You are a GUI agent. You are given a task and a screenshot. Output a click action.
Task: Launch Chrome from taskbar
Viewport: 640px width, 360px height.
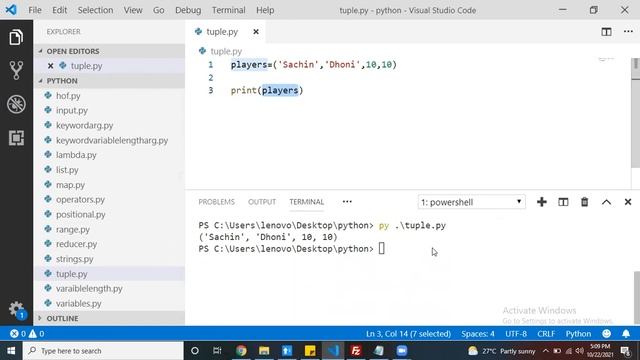(241, 351)
